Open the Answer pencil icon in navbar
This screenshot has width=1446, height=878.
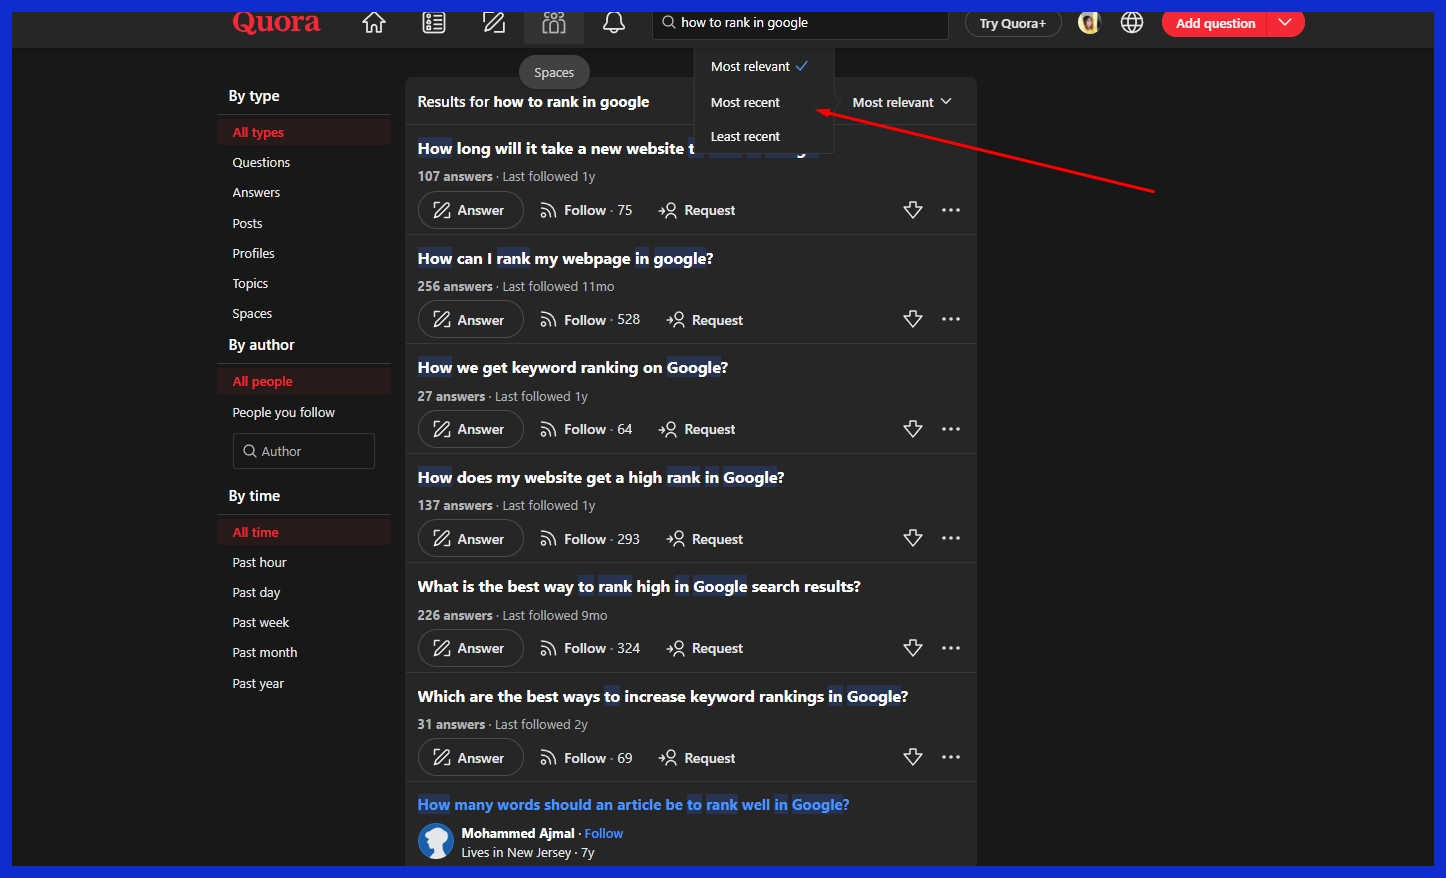tap(494, 23)
